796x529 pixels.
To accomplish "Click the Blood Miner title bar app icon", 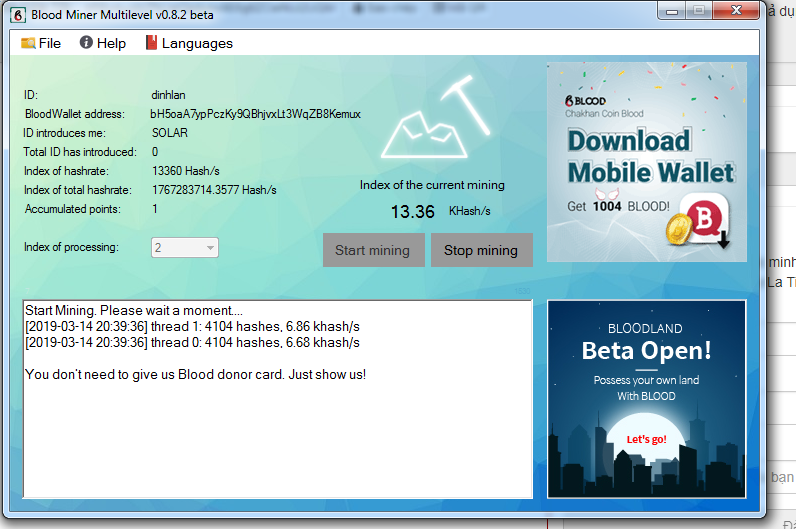I will pos(18,15).
